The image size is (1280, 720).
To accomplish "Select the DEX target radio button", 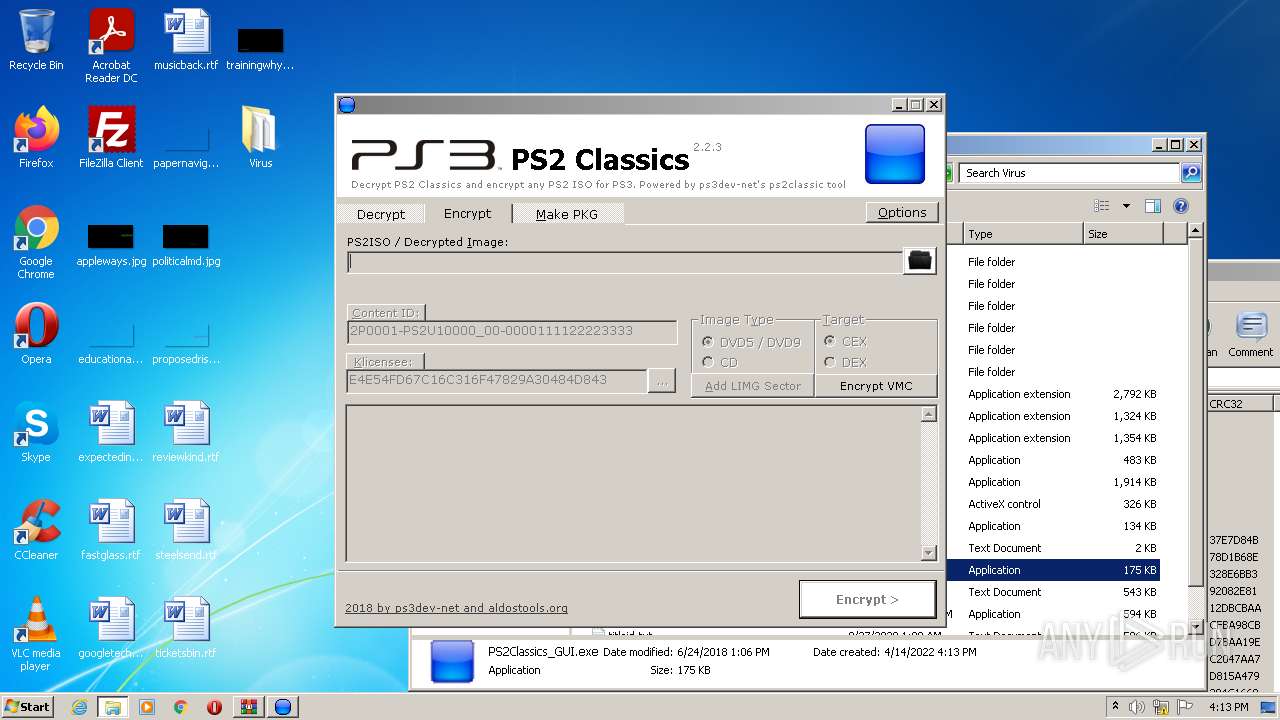I will (x=830, y=362).
